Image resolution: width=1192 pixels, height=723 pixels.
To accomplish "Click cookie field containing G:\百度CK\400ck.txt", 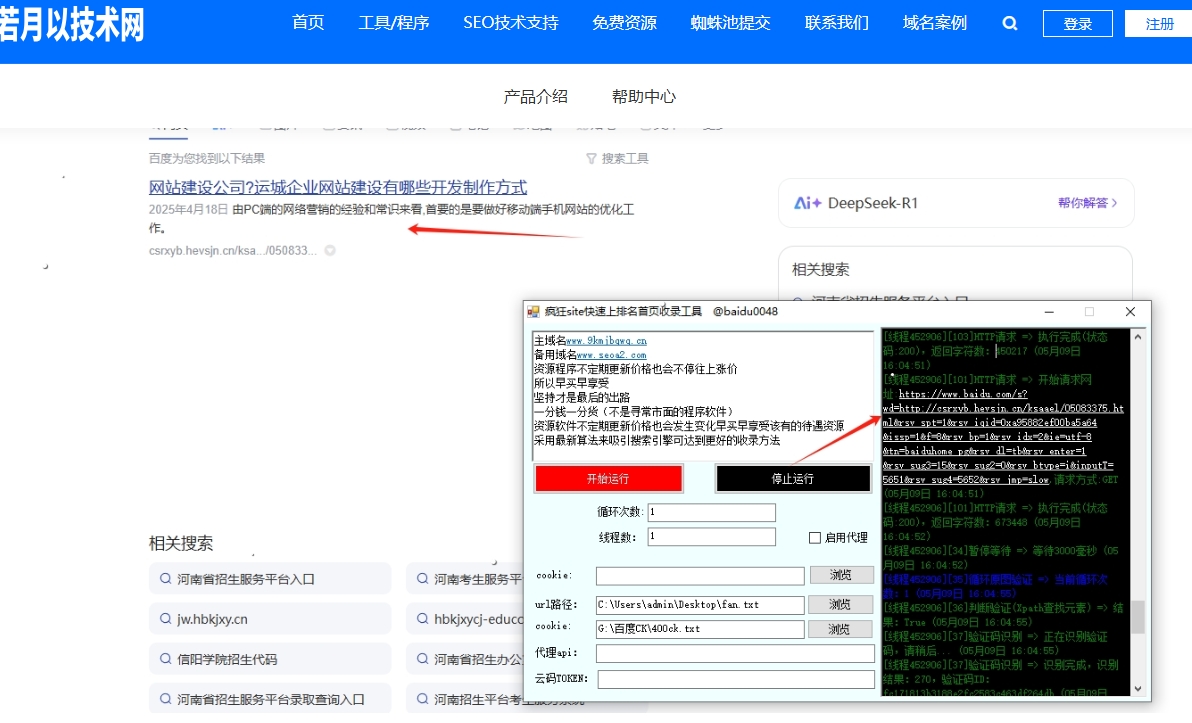I will [700, 629].
